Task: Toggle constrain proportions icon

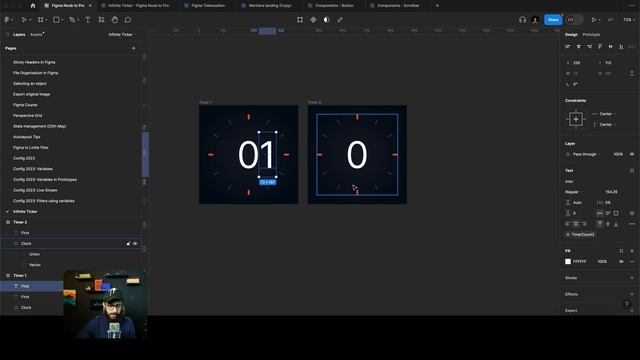Action: point(632,73)
